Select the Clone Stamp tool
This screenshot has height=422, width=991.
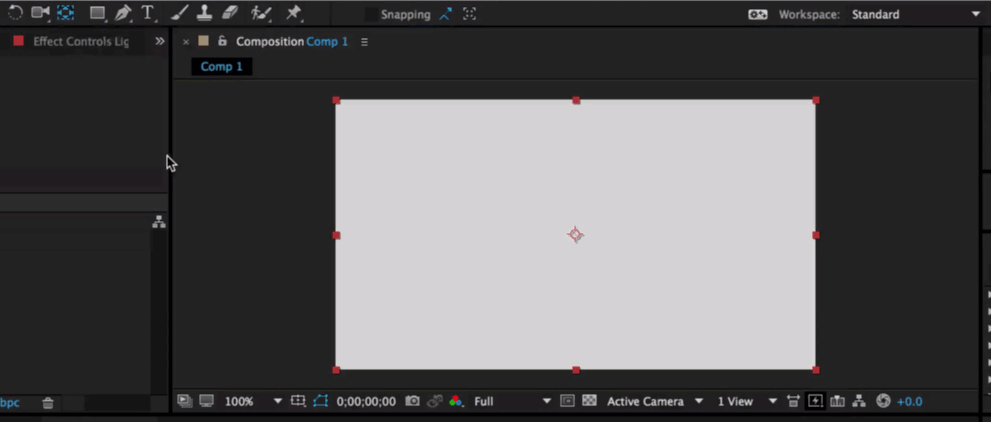[205, 13]
